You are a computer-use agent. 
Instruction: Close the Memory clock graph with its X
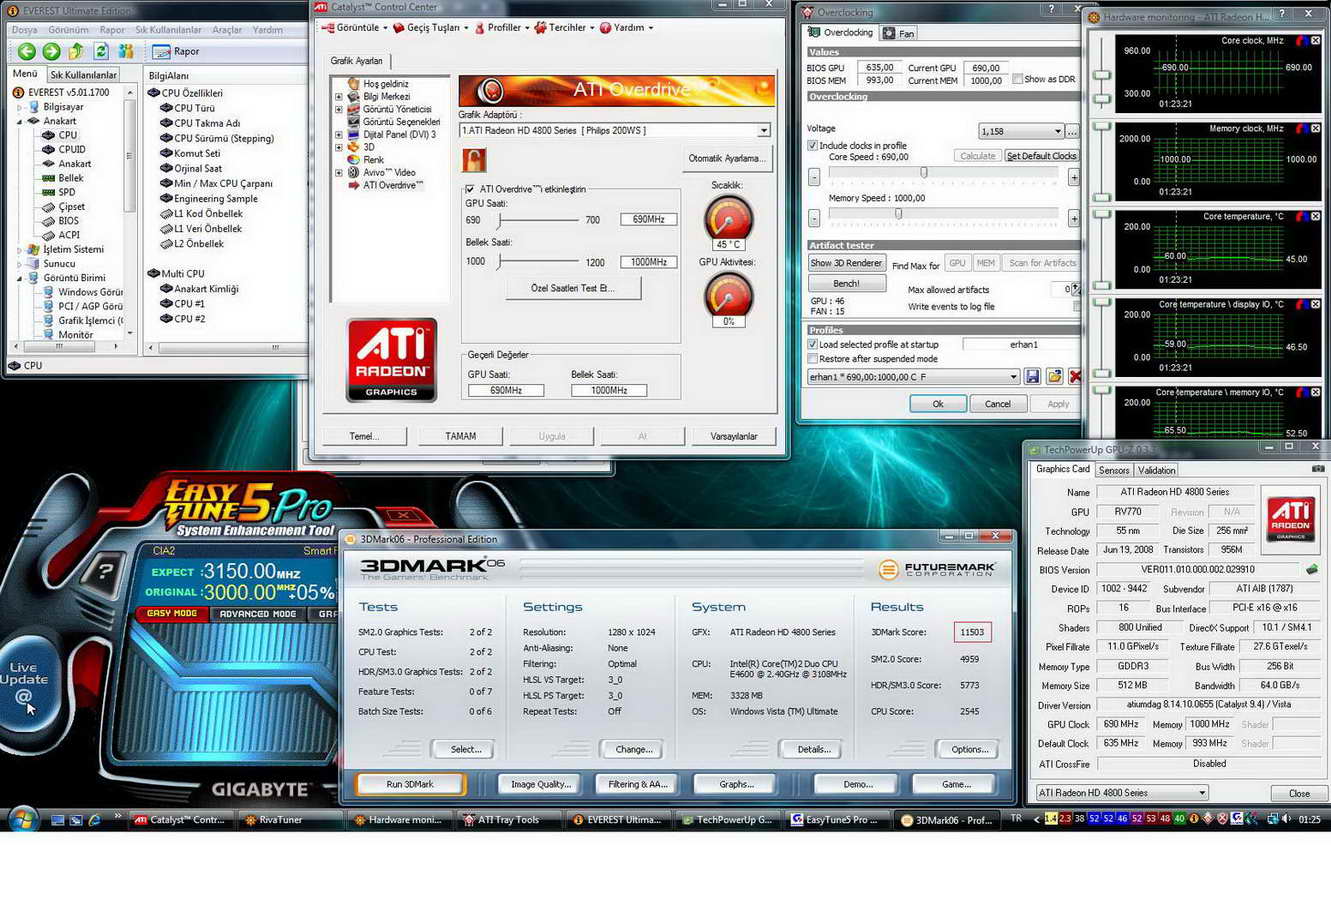pyautogui.click(x=1316, y=128)
